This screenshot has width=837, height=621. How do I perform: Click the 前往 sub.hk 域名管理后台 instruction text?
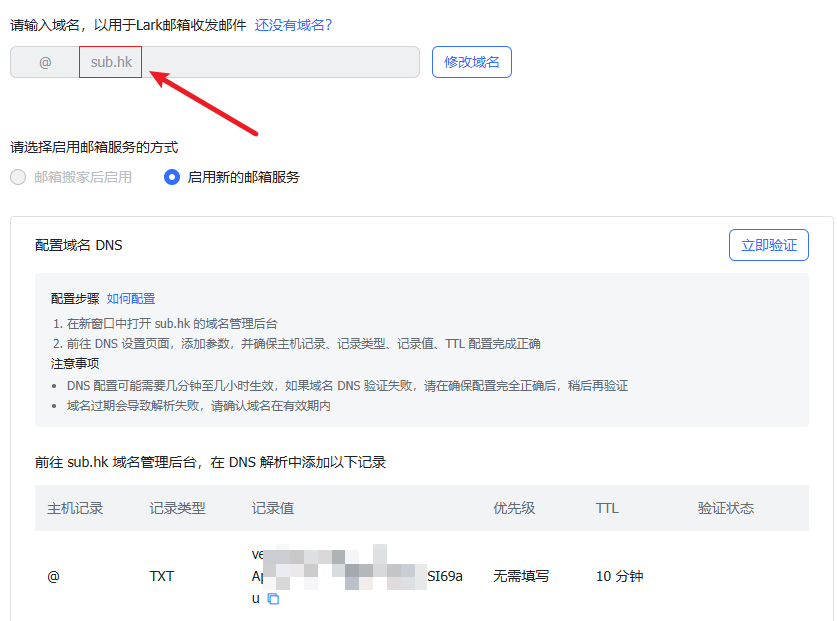[x=210, y=462]
